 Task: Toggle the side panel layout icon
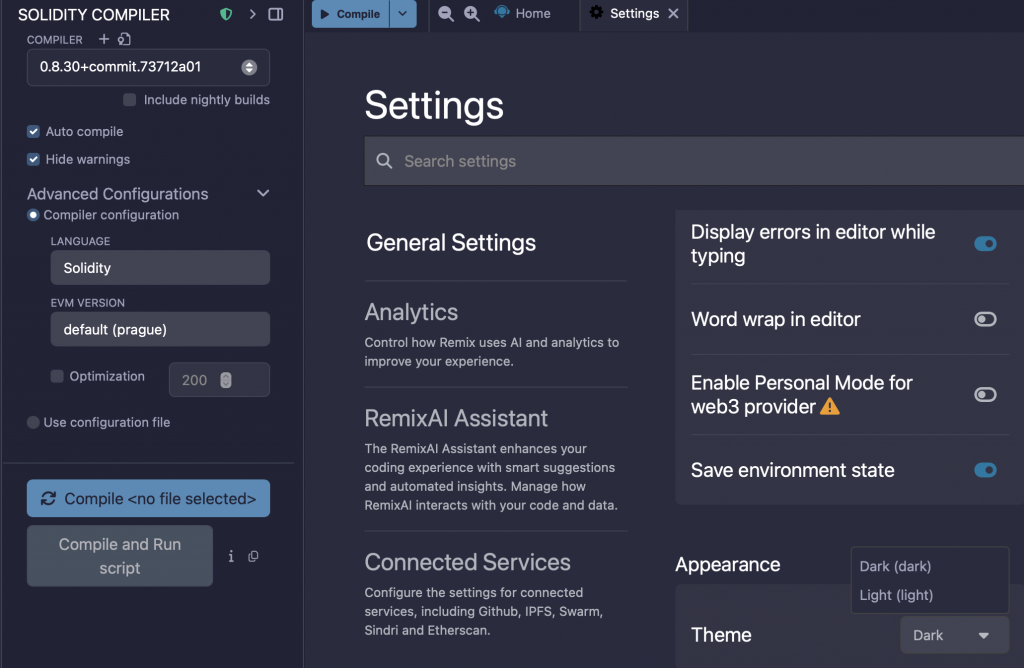coord(276,15)
